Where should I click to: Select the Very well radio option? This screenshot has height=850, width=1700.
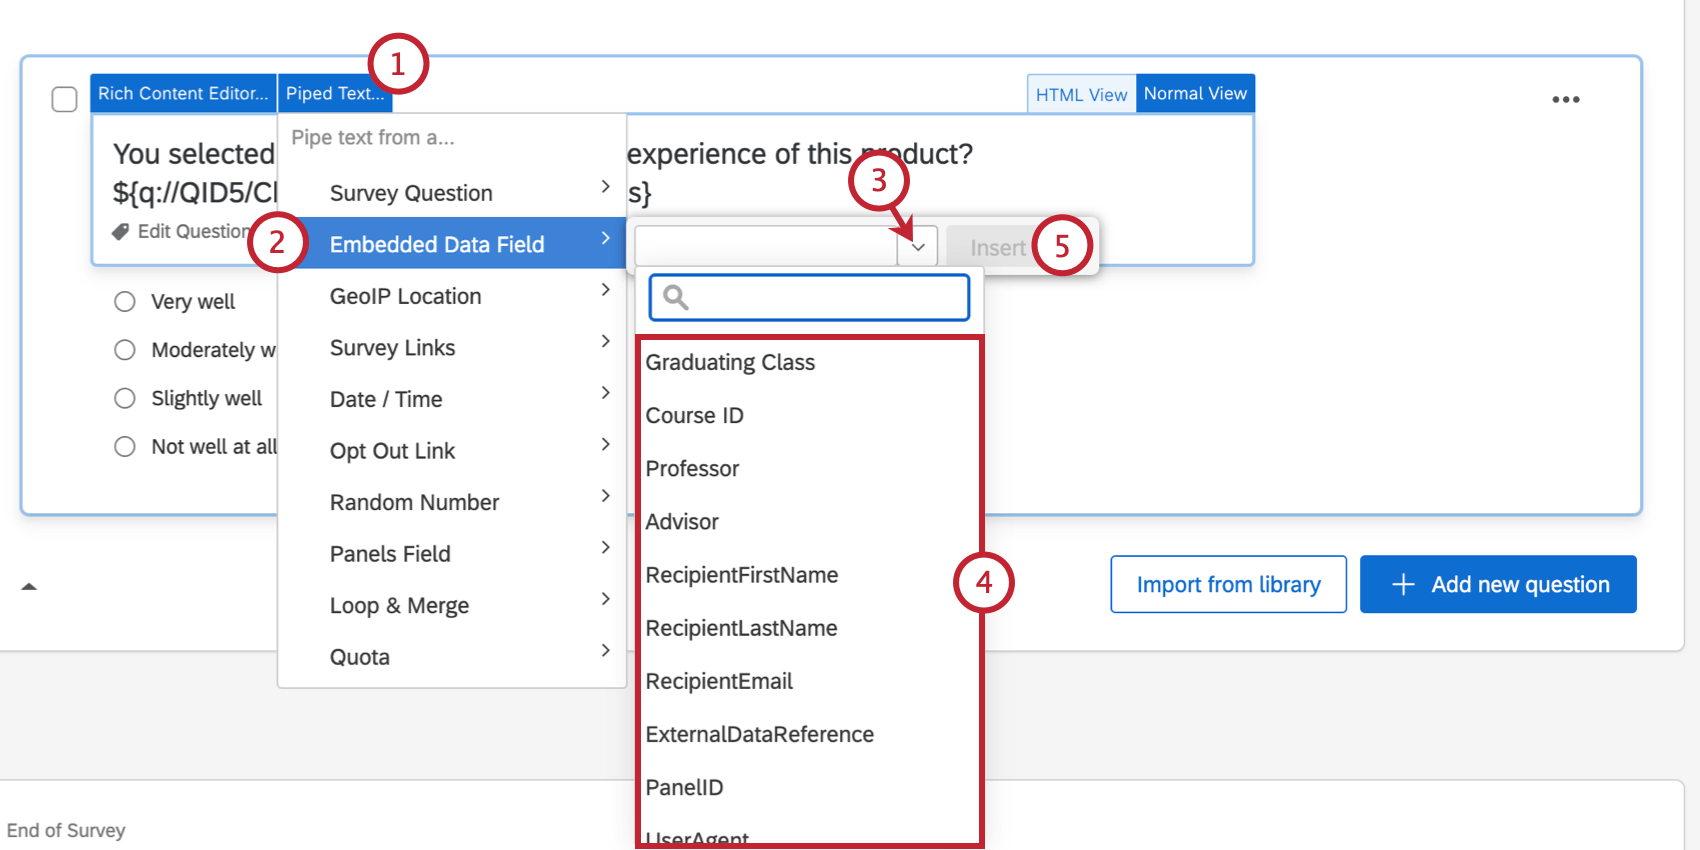pyautogui.click(x=125, y=302)
